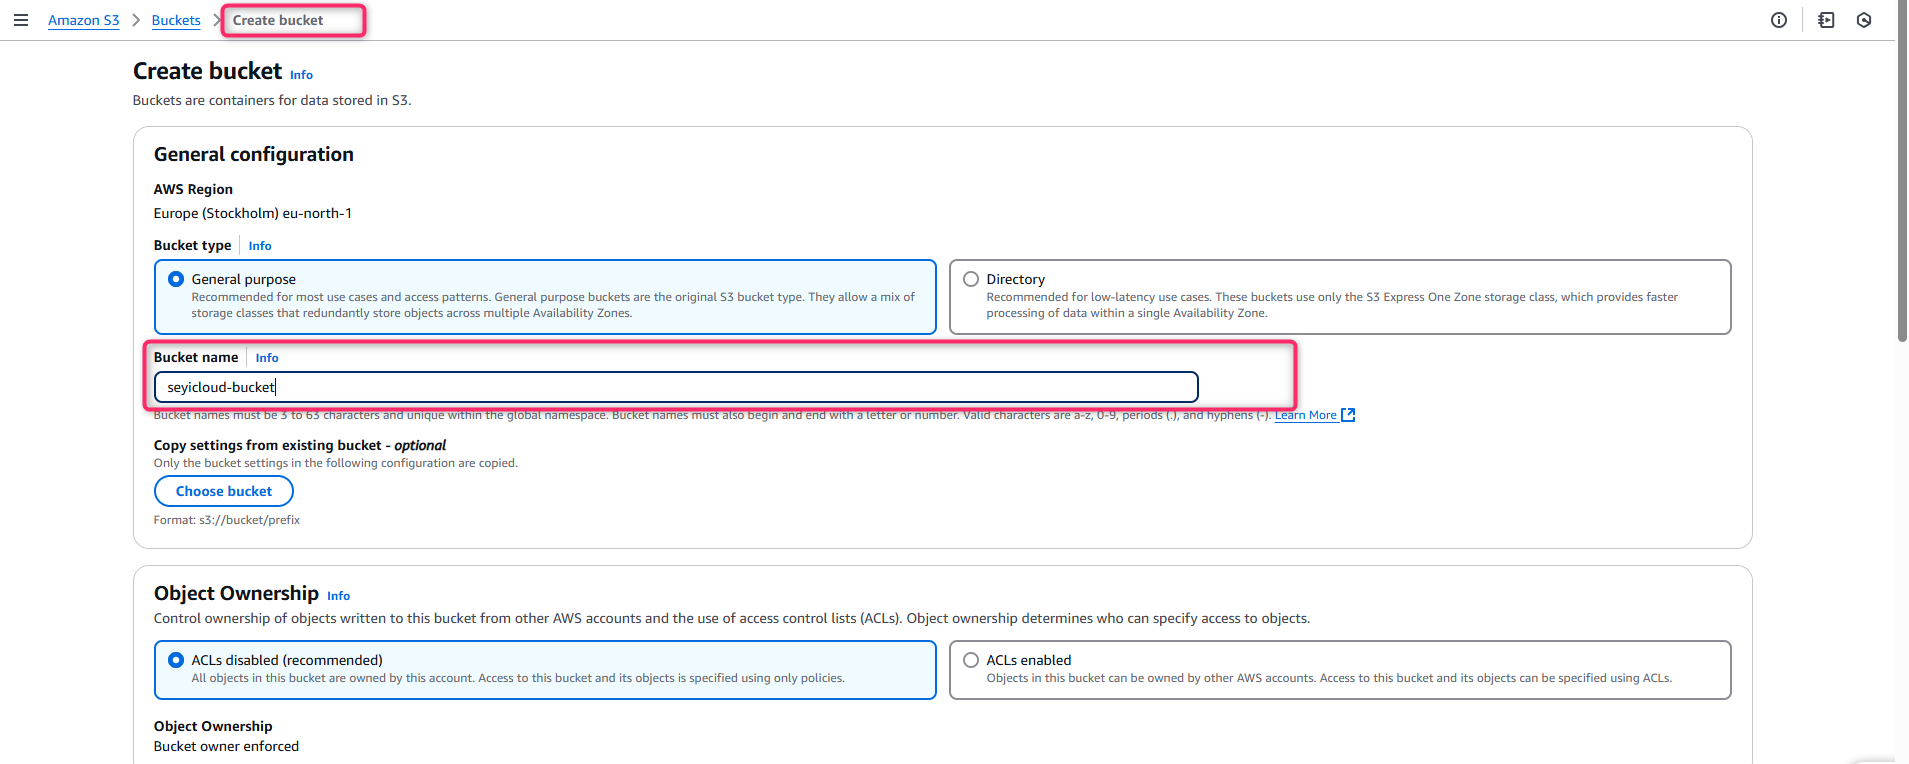Click the page vertical scrollbar thumb
This screenshot has width=1909, height=764.
1902,170
